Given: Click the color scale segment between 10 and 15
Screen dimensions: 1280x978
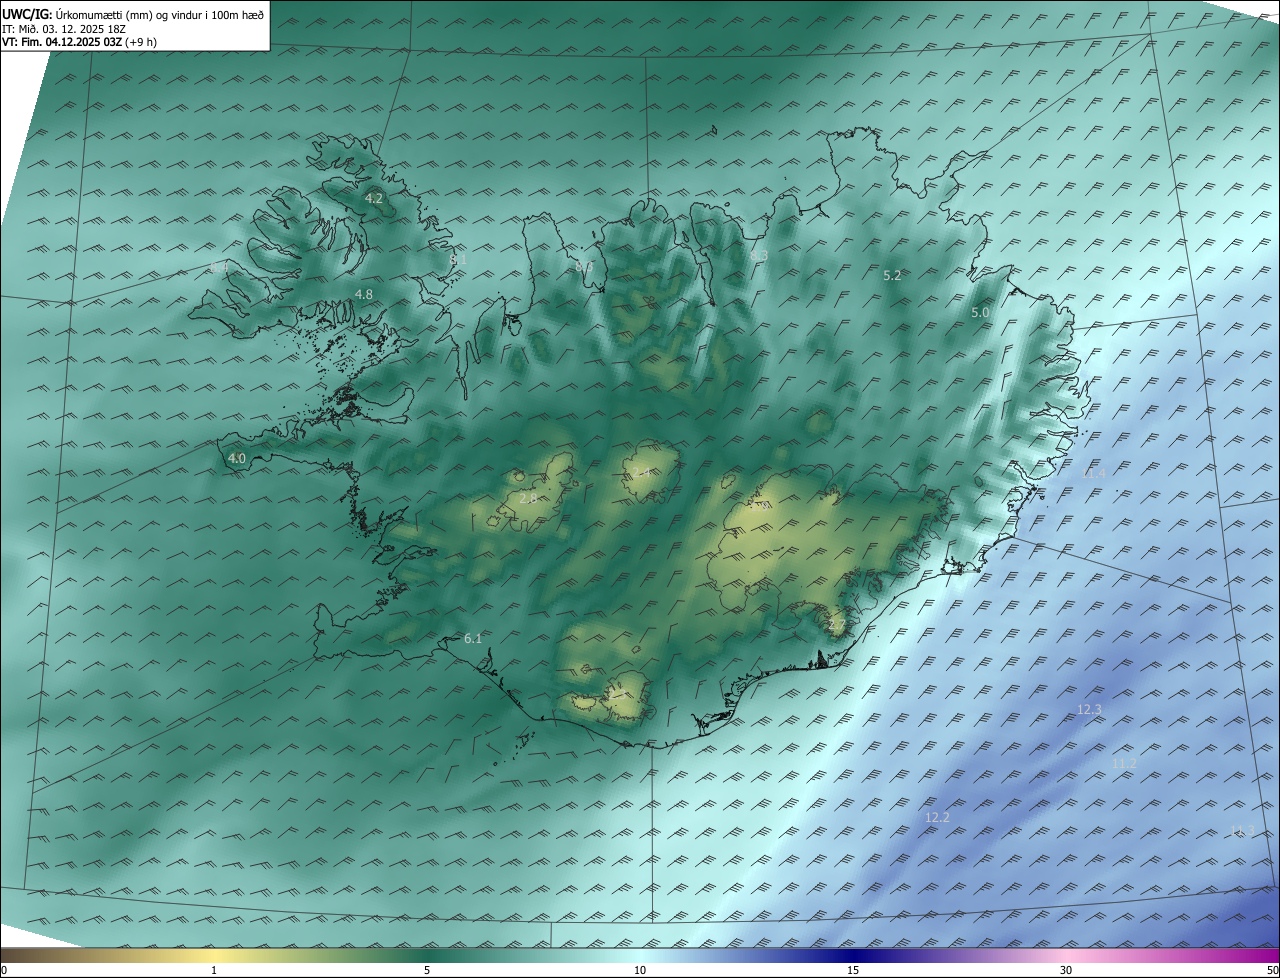Looking at the screenshot, I should point(747,955).
